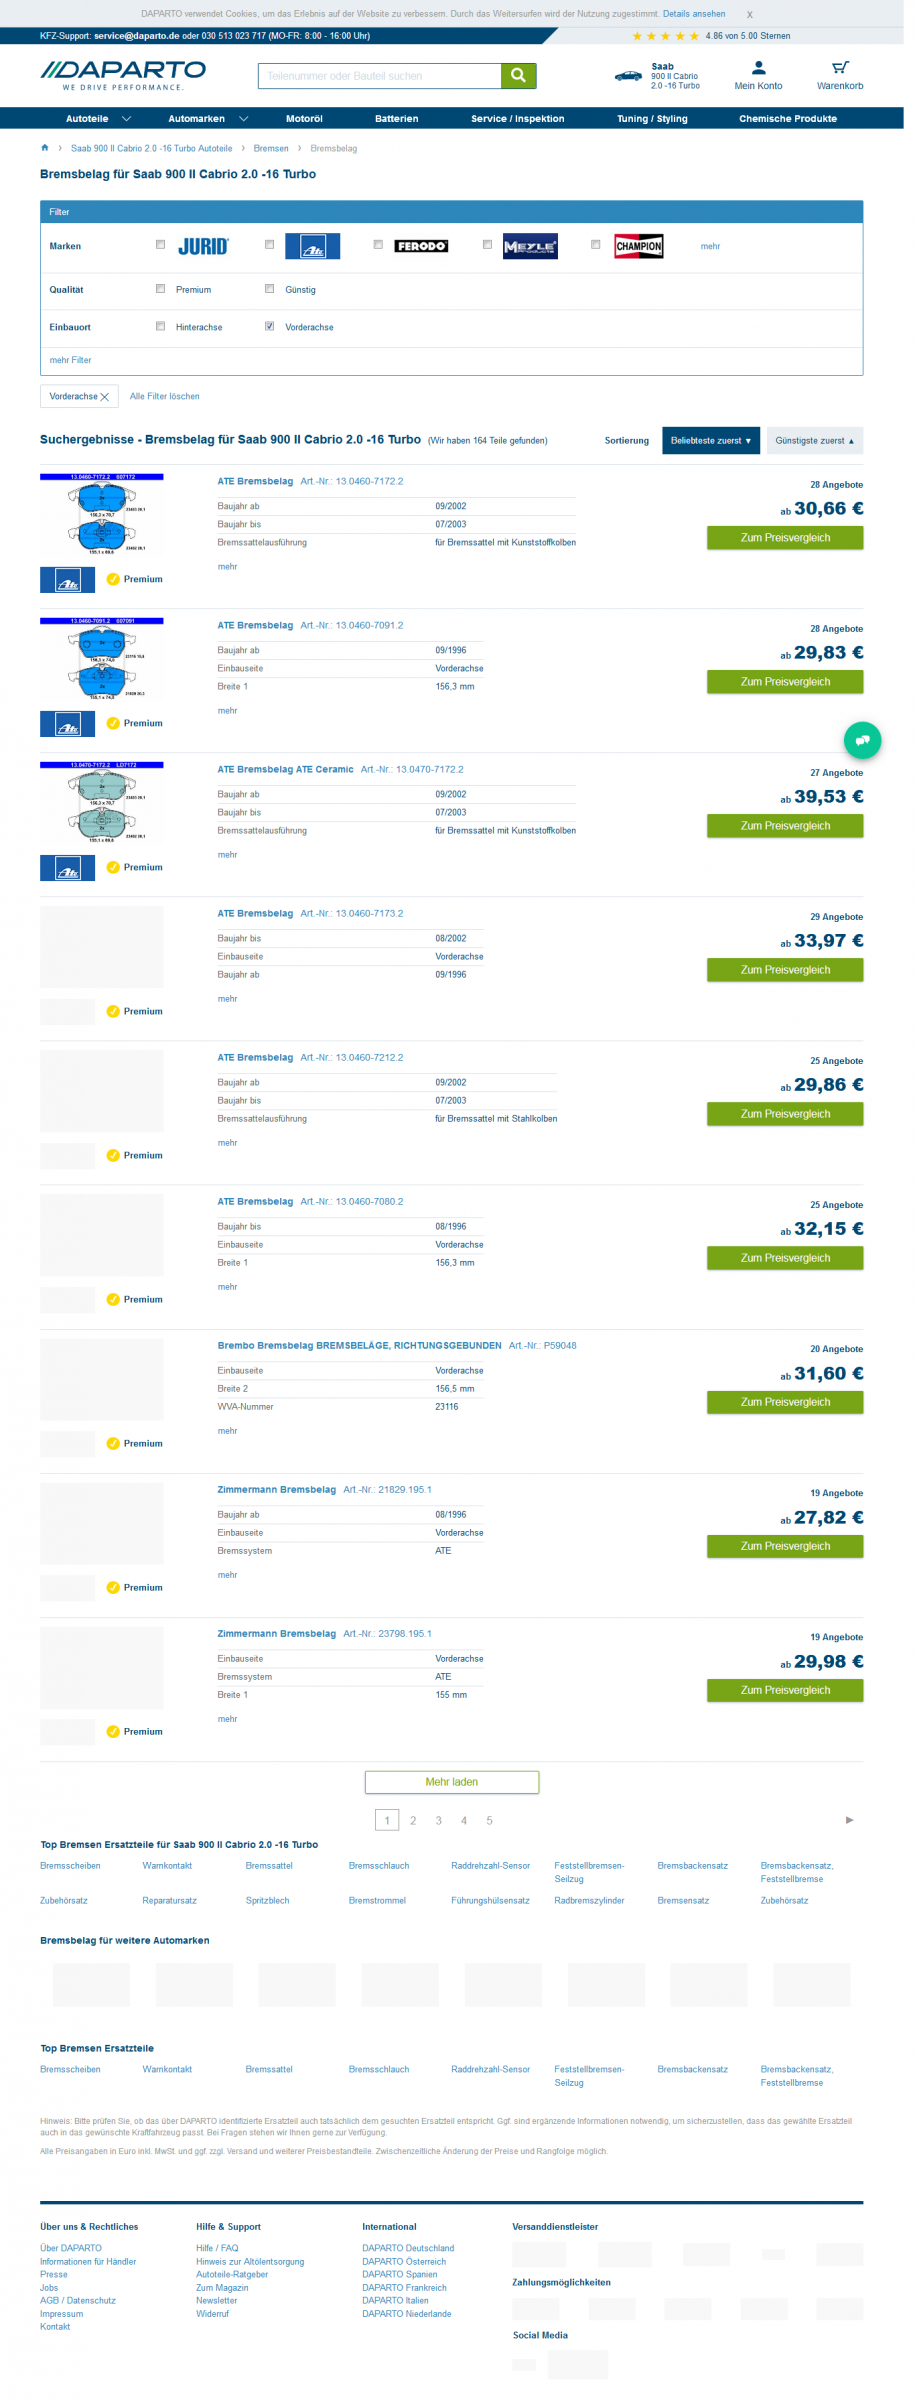Click Alle Filter löschen link
Viewport: 915px width, 2400px height.
click(165, 397)
